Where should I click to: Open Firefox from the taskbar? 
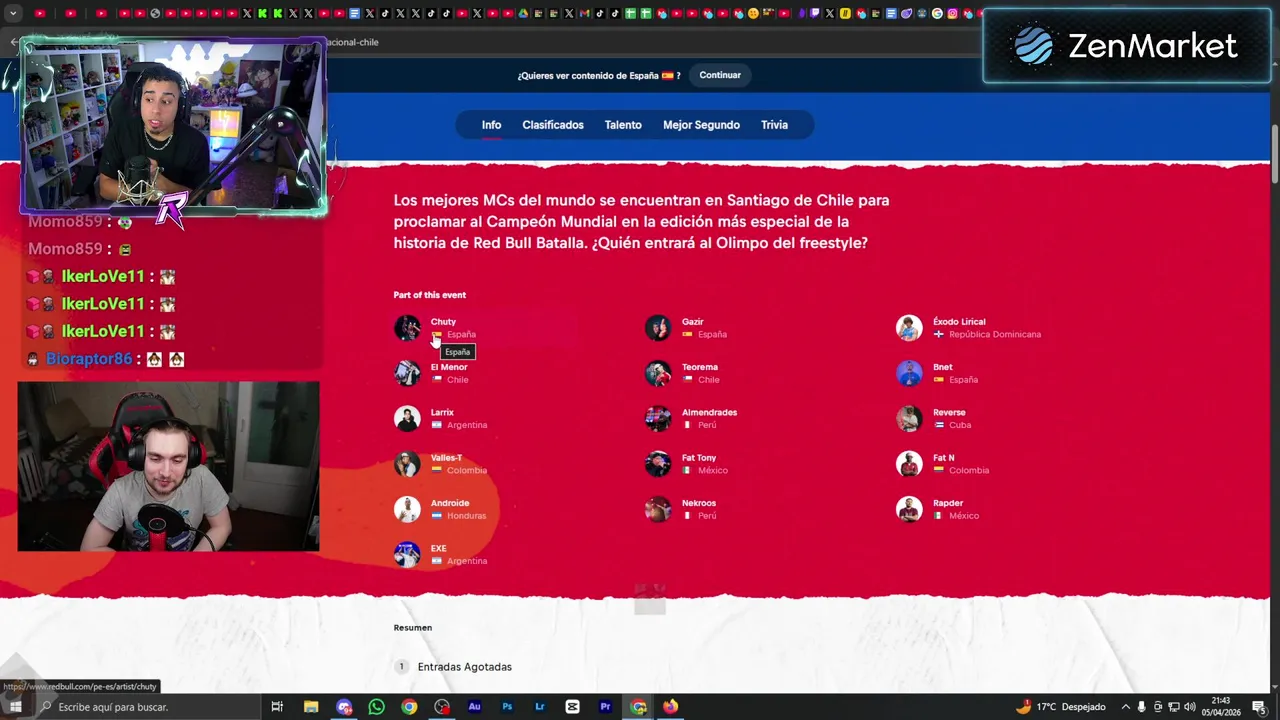(670, 707)
